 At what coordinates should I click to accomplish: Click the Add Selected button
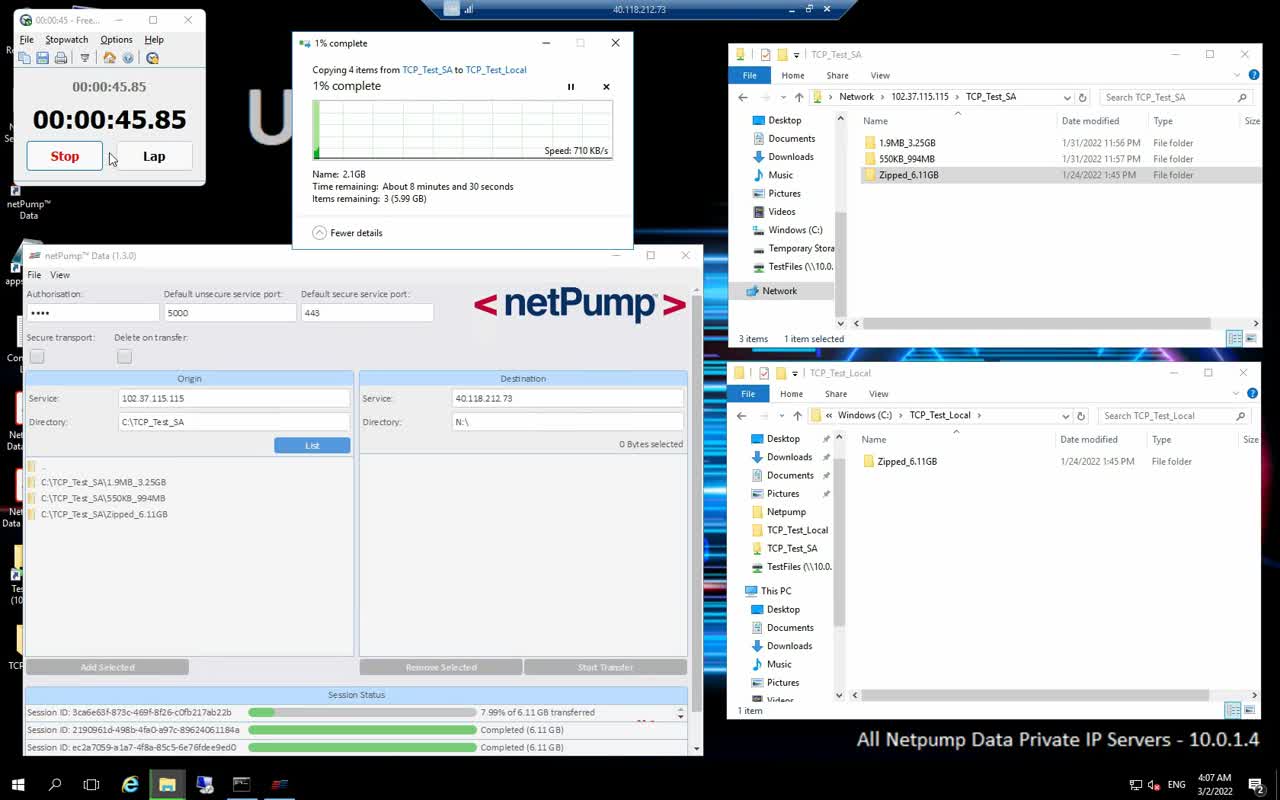pos(107,667)
